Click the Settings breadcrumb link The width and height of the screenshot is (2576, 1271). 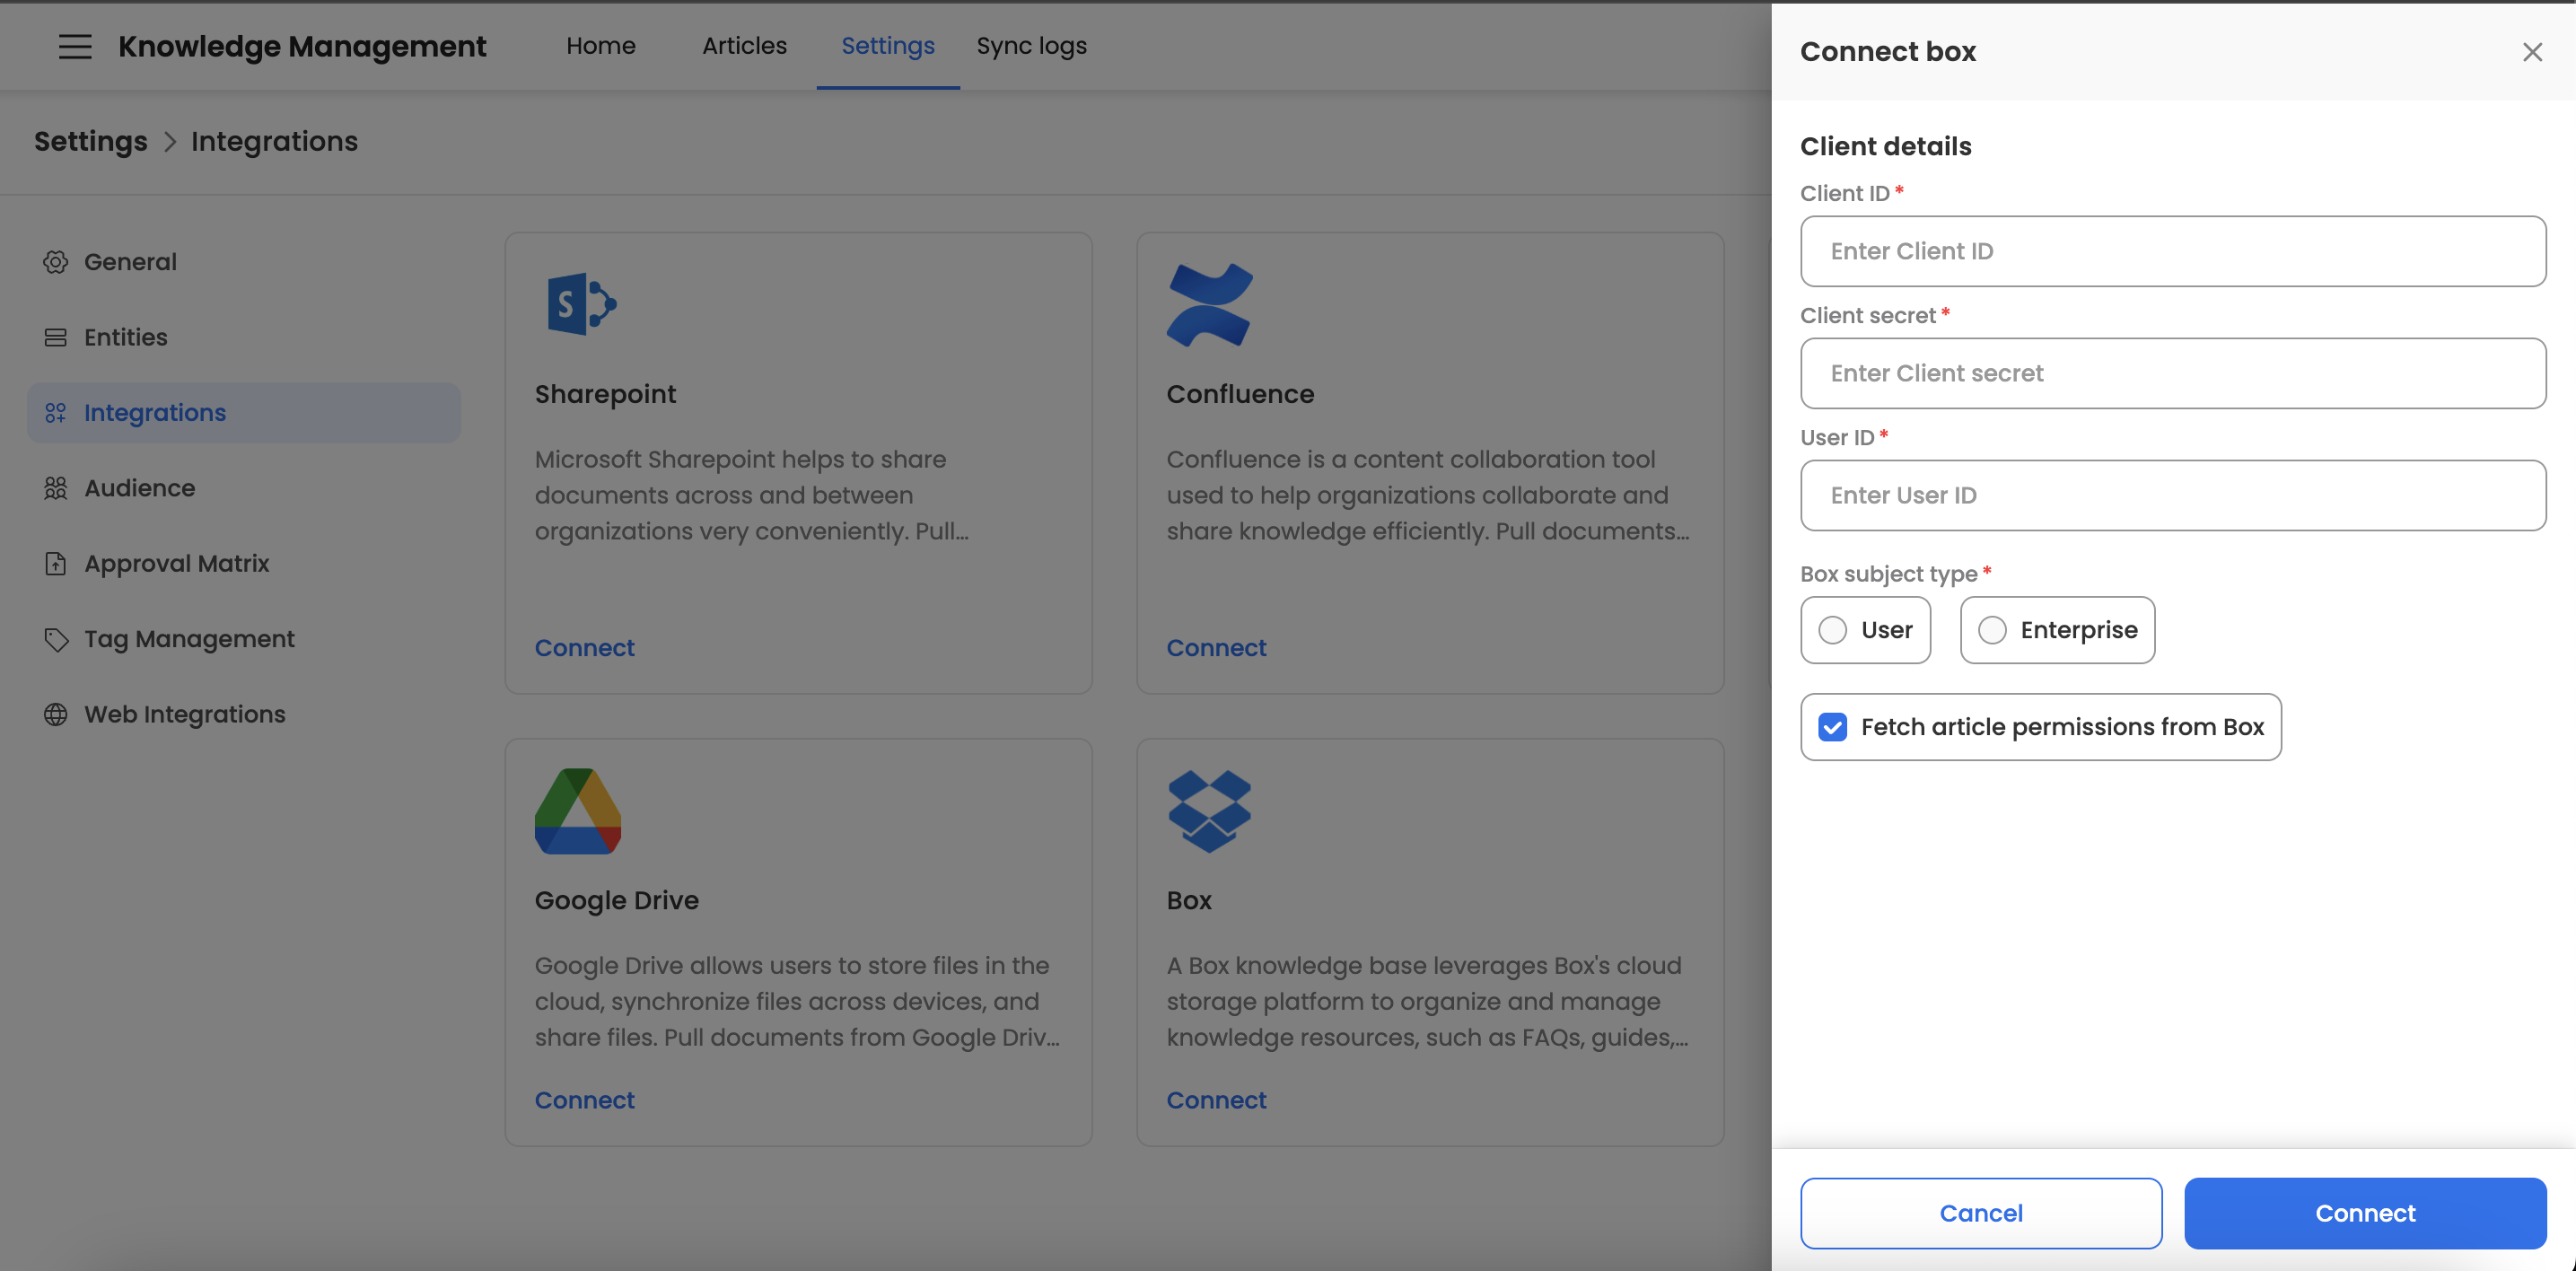tap(91, 142)
